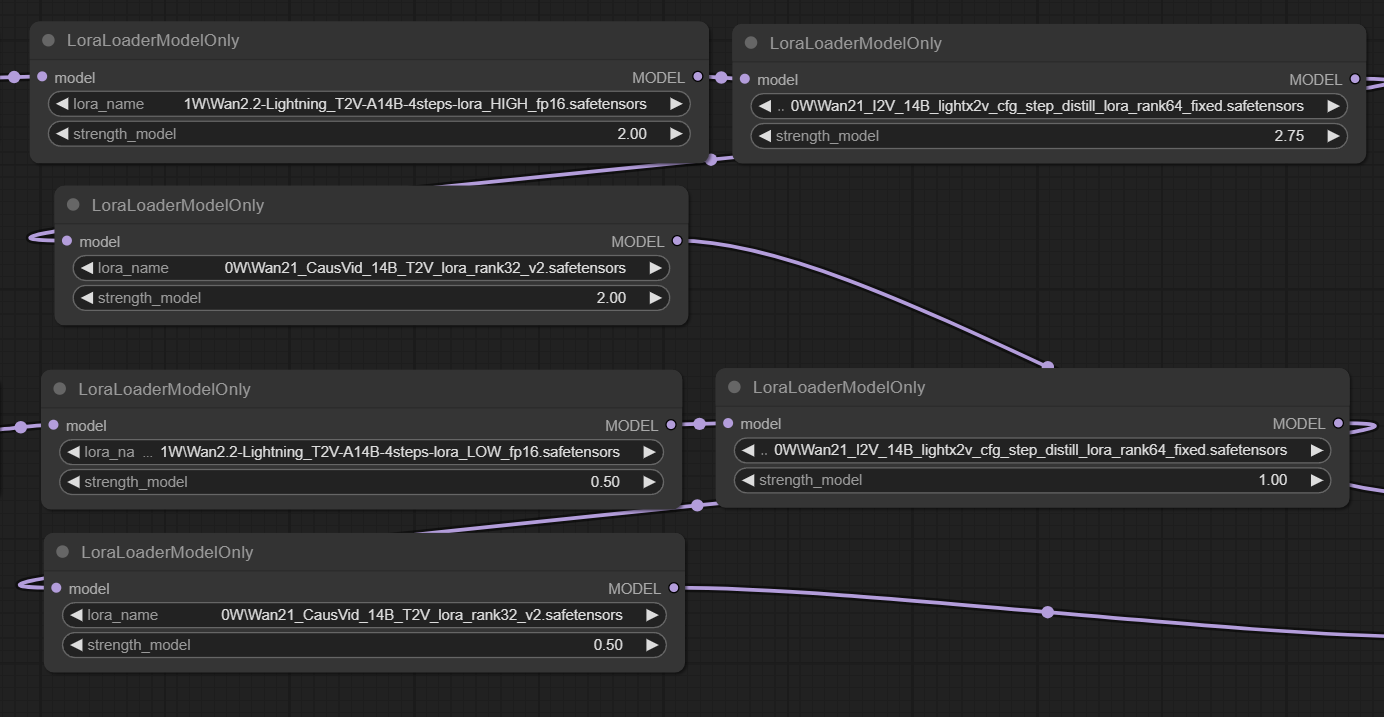Open lora_name list on CausVid 0.50 node
This screenshot has height=717, width=1384.
tap(364, 615)
